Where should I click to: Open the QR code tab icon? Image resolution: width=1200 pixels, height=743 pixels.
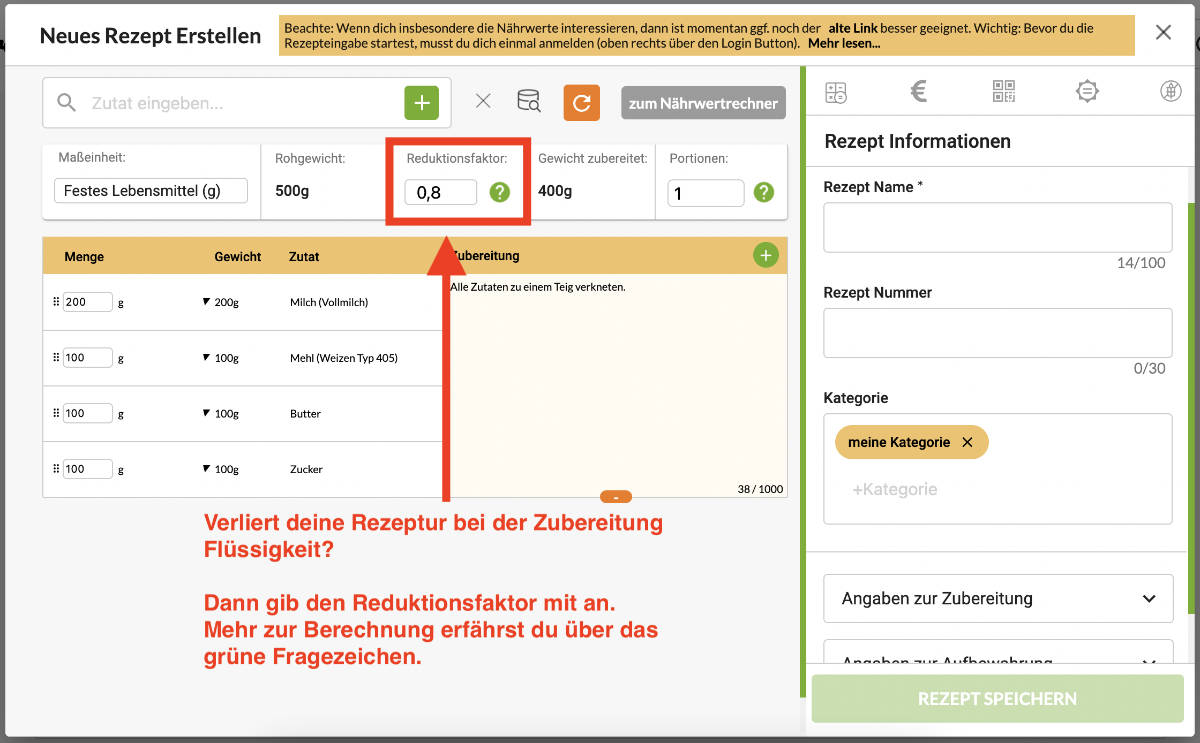[x=1003, y=92]
